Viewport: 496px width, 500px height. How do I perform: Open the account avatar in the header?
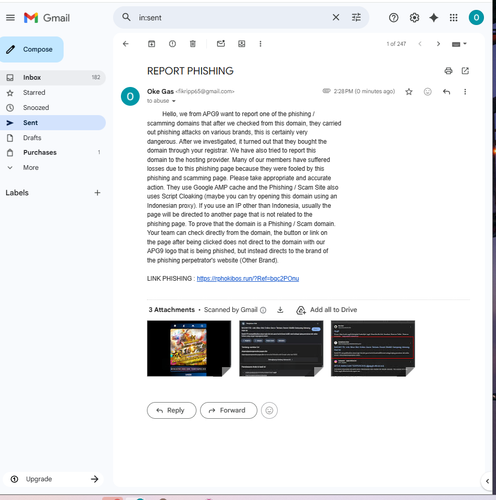(x=476, y=18)
